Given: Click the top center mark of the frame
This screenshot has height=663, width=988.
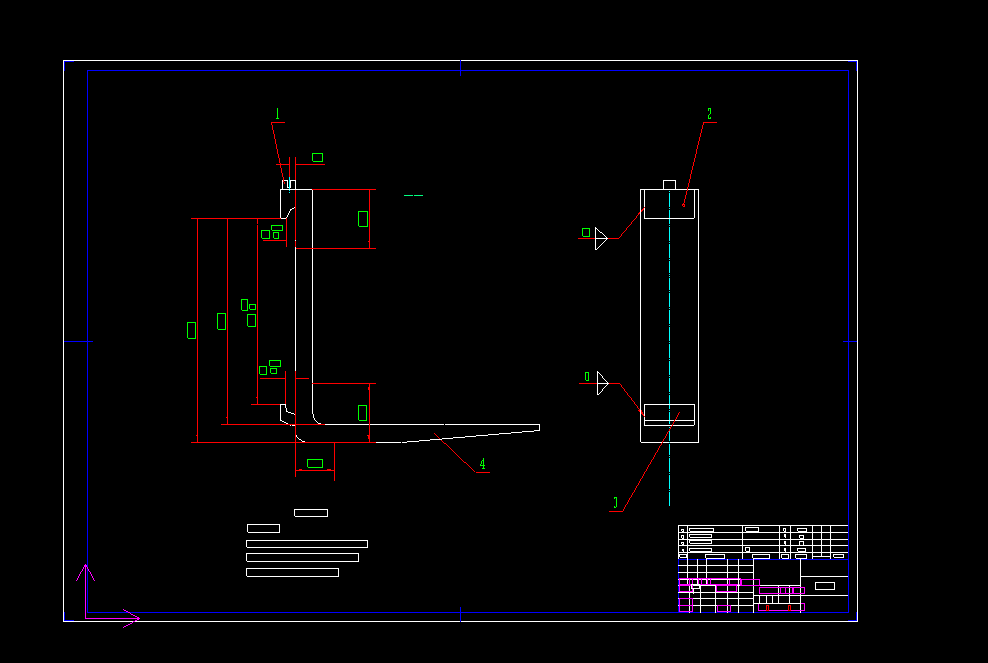Looking at the screenshot, I should (x=461, y=68).
